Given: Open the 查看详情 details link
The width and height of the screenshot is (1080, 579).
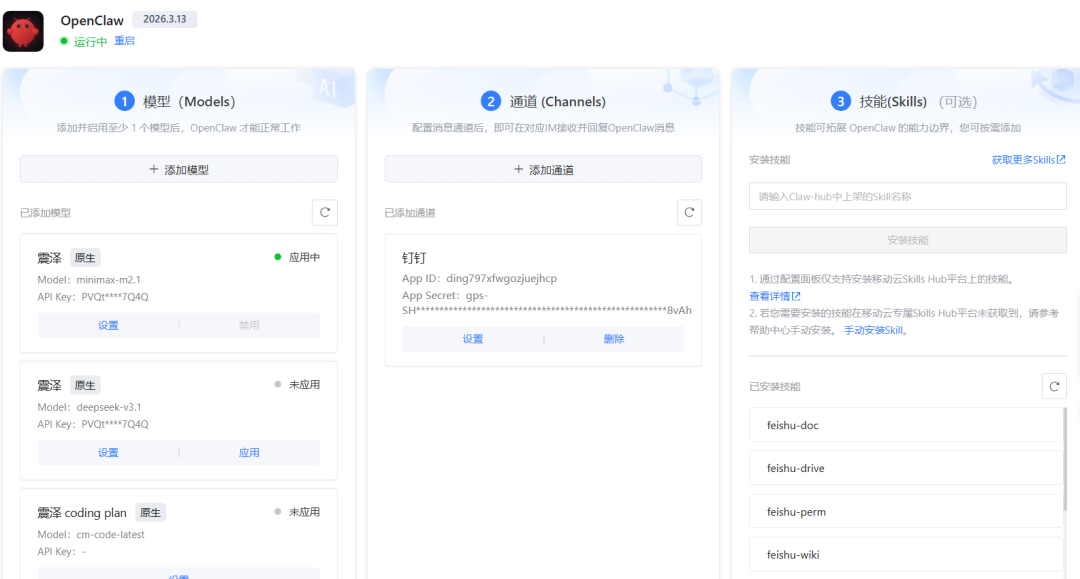Looking at the screenshot, I should (x=775, y=296).
